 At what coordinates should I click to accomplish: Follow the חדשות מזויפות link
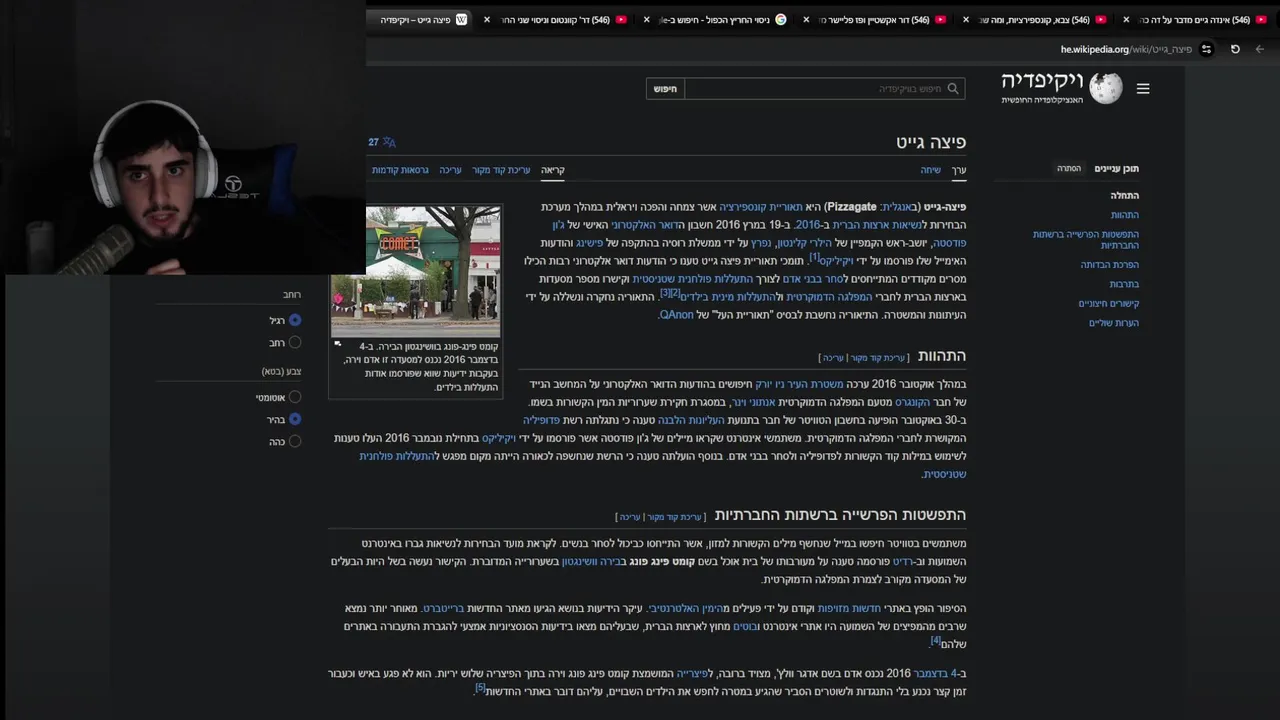click(x=849, y=608)
